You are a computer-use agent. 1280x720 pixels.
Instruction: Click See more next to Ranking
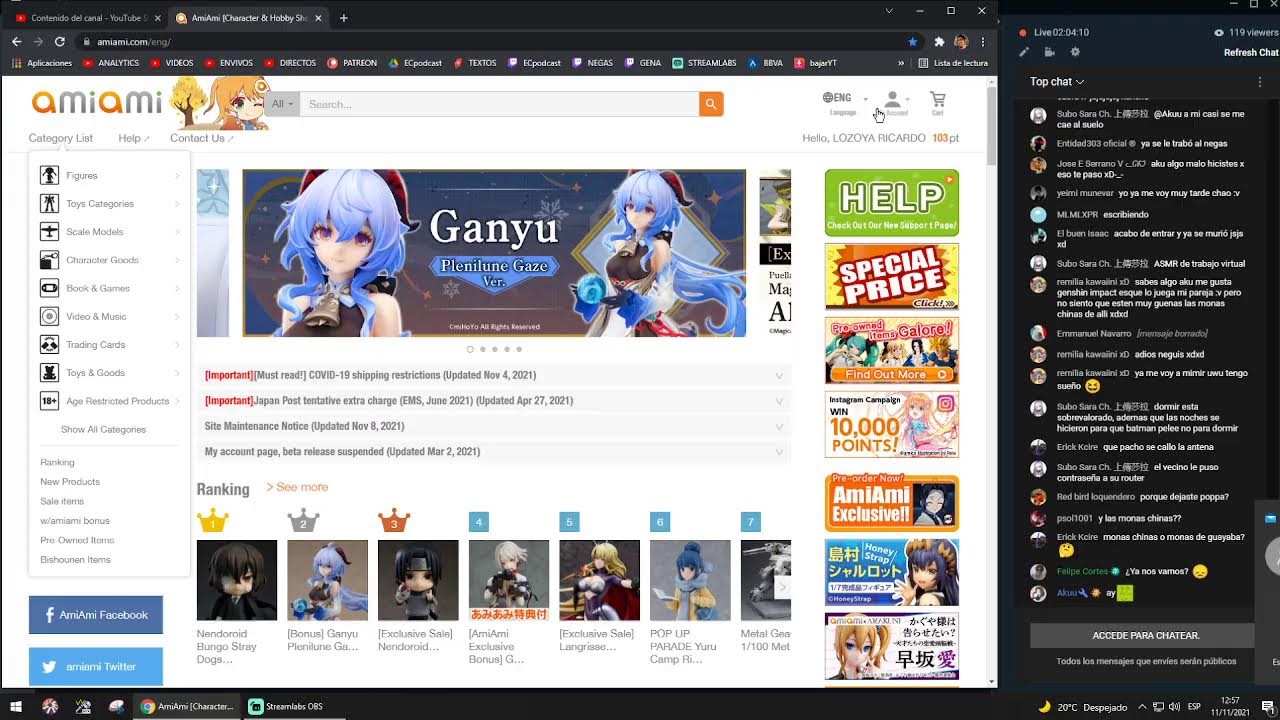(x=297, y=487)
